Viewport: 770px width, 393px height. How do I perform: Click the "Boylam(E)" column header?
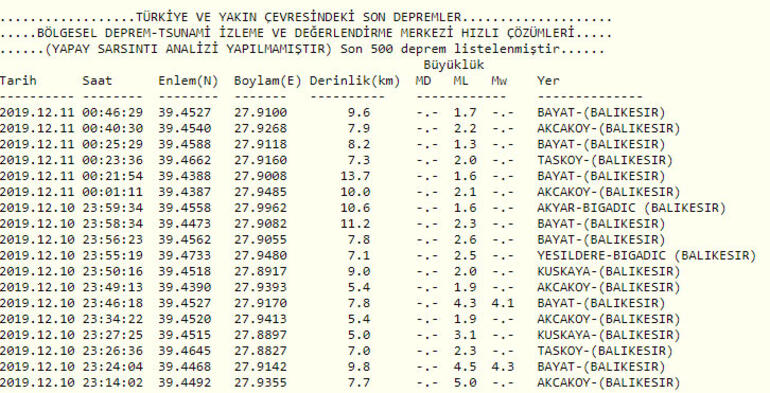tap(268, 82)
